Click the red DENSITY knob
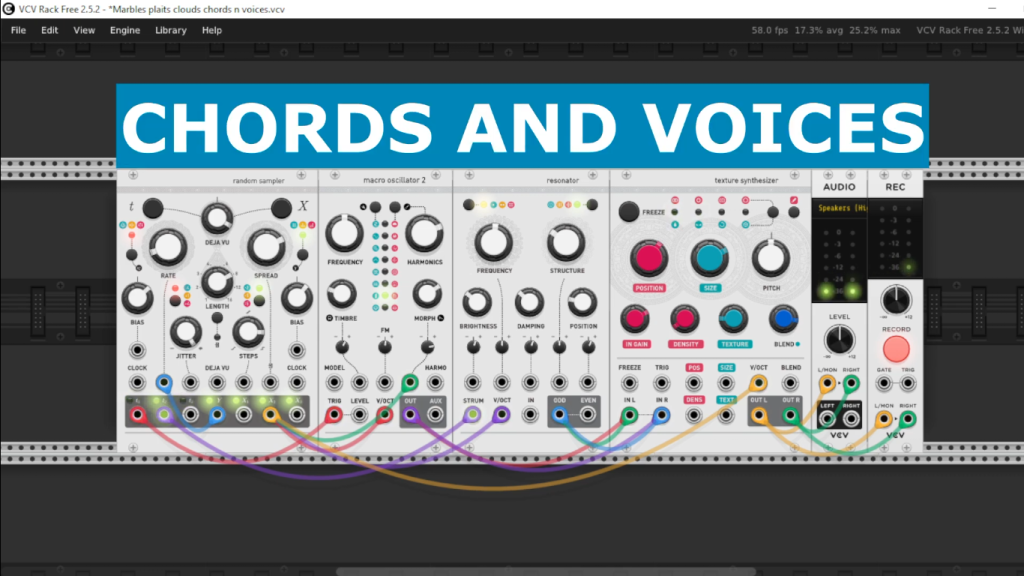The image size is (1024, 576). [x=684, y=319]
